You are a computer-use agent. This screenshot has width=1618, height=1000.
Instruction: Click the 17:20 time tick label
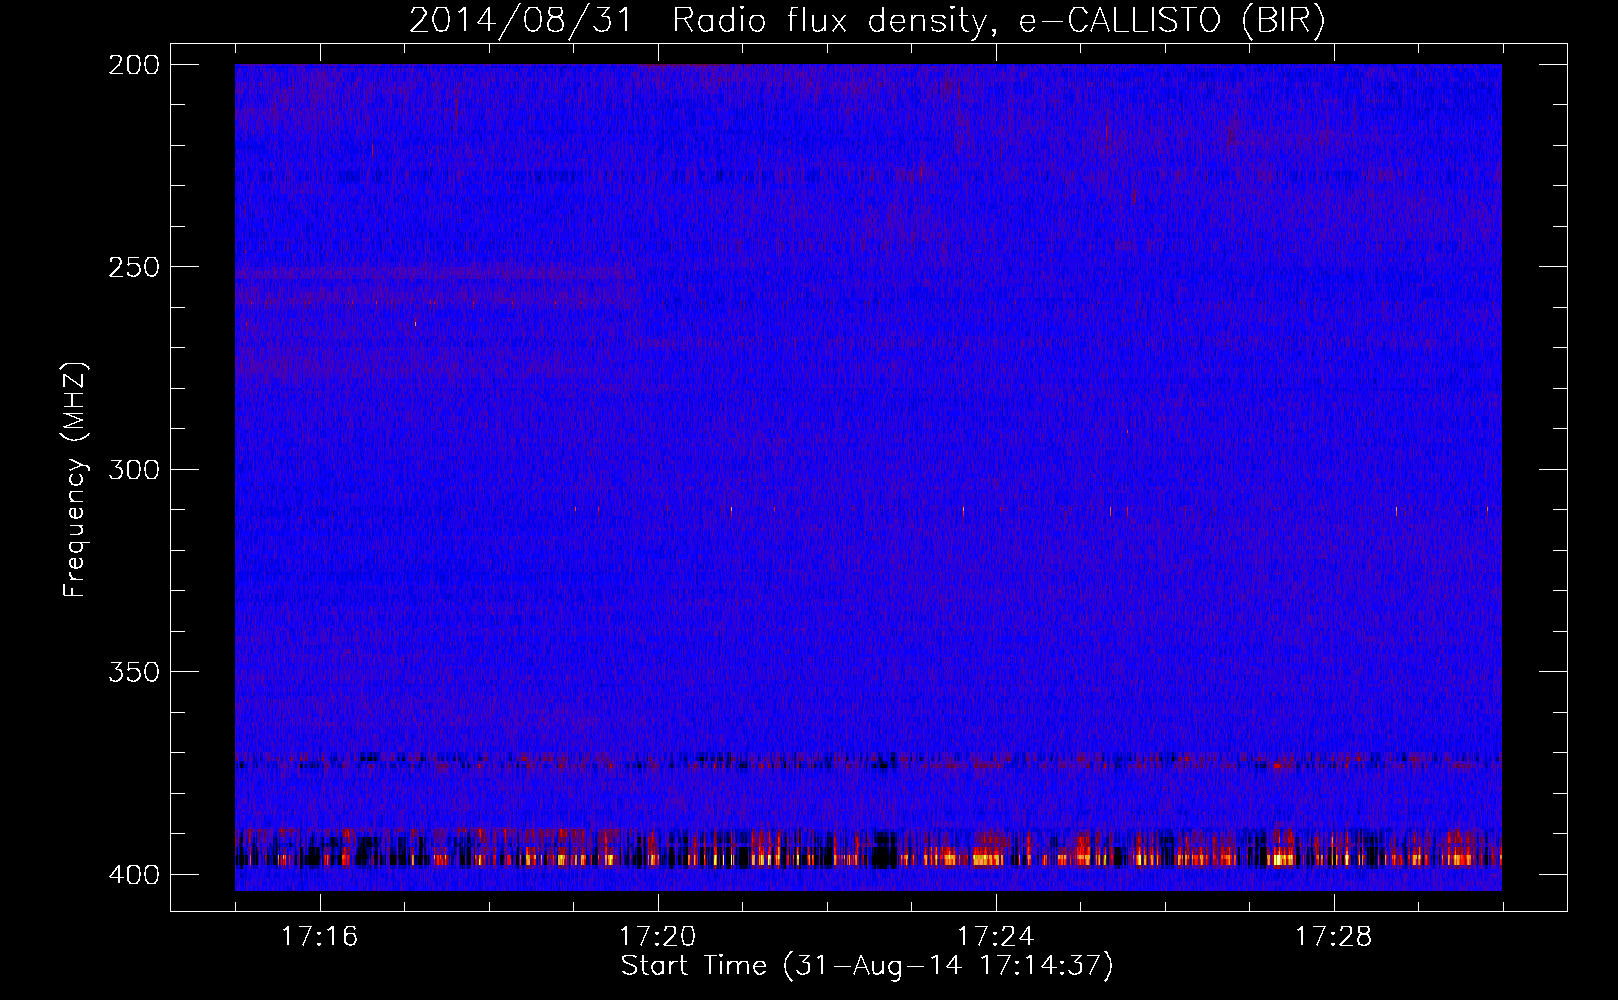657,936
